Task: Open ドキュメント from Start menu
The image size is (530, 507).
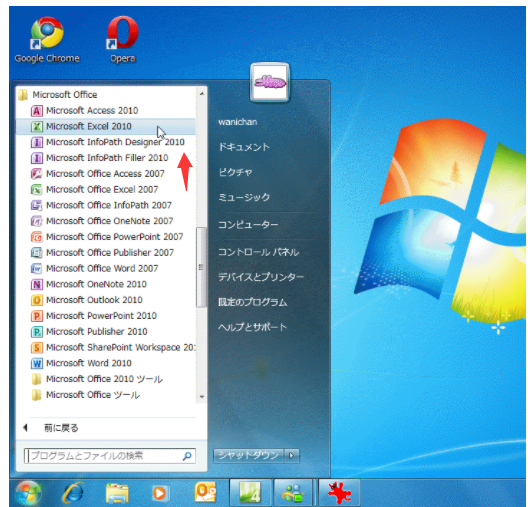Action: click(x=244, y=147)
